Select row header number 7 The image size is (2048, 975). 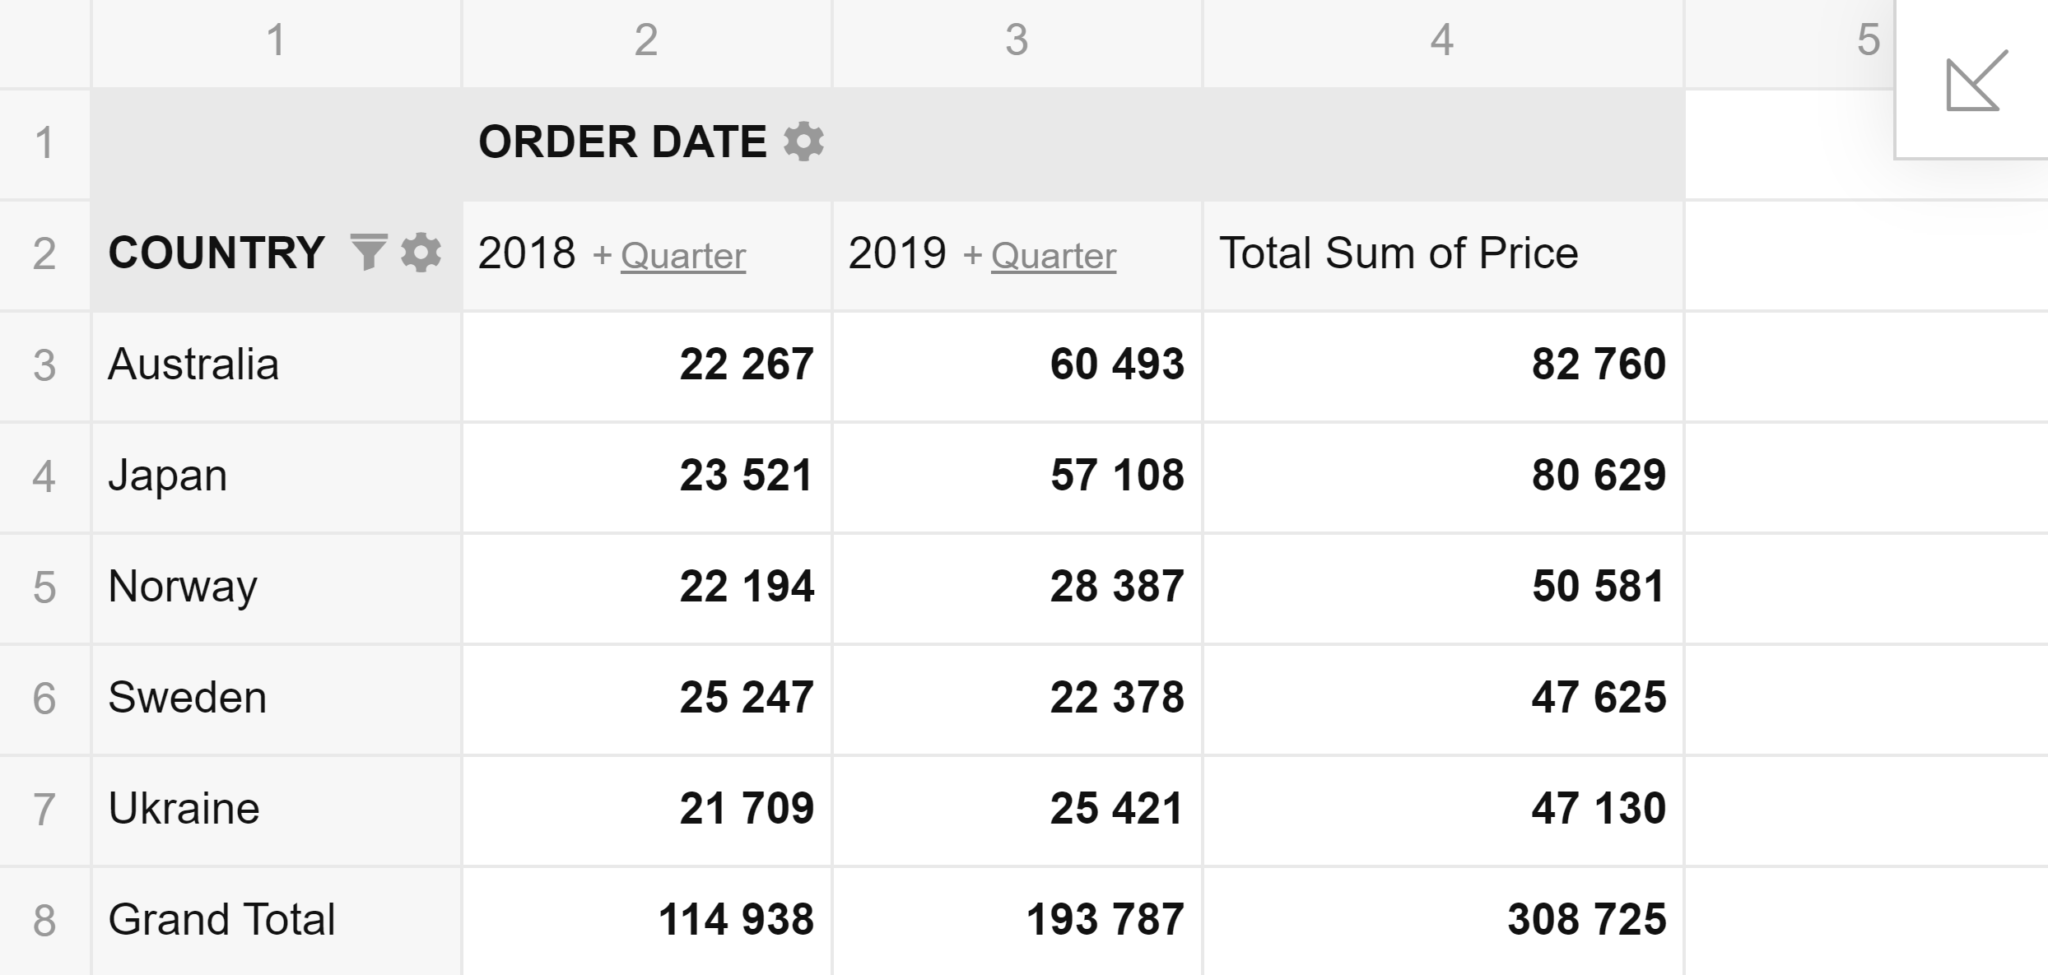point(44,808)
